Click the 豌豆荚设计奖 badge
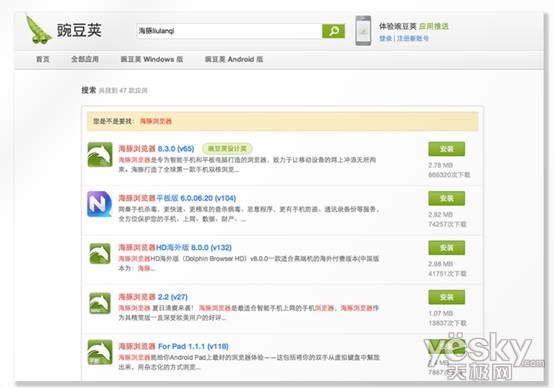The width and height of the screenshot is (554, 388). pyautogui.click(x=227, y=148)
